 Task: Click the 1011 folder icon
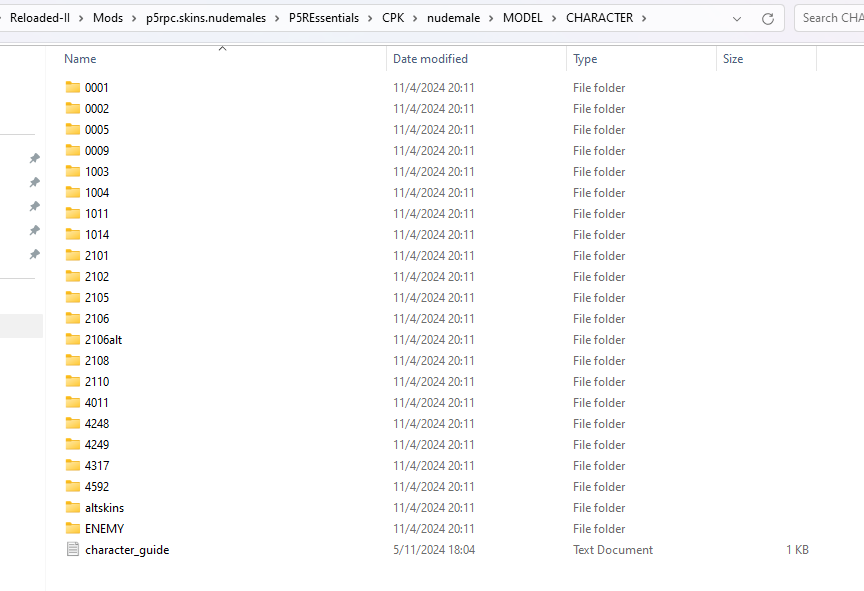pyautogui.click(x=73, y=213)
